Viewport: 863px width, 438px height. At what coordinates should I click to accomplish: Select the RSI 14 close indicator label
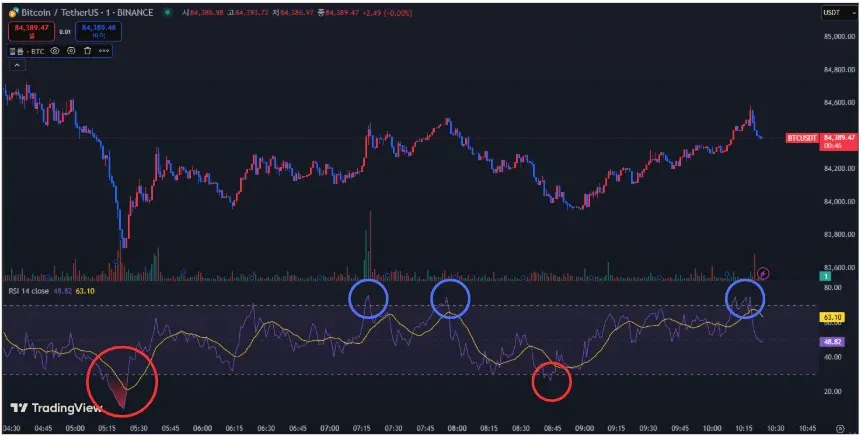29,291
